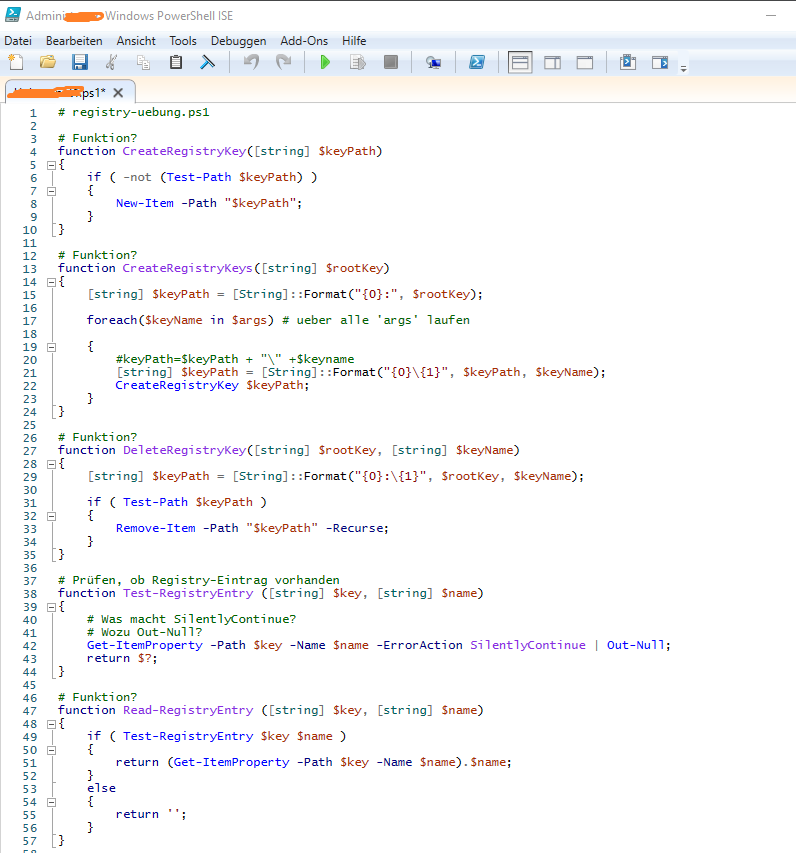Click Read-RegistryEntry function name on line 47

[188, 710]
